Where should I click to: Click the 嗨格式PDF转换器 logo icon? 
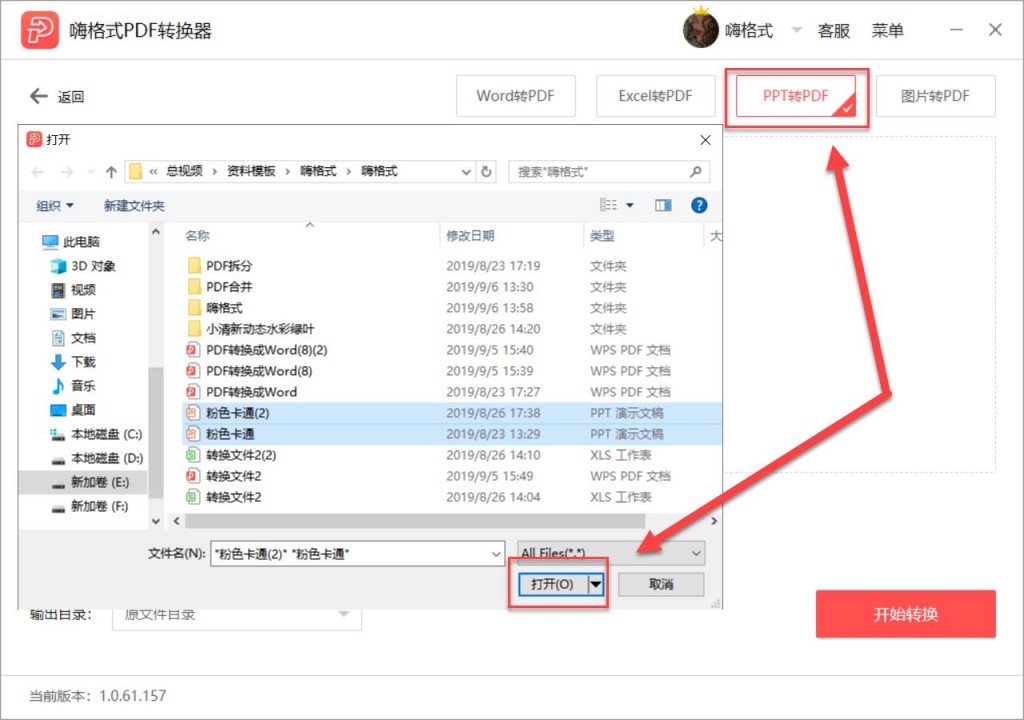coord(40,30)
